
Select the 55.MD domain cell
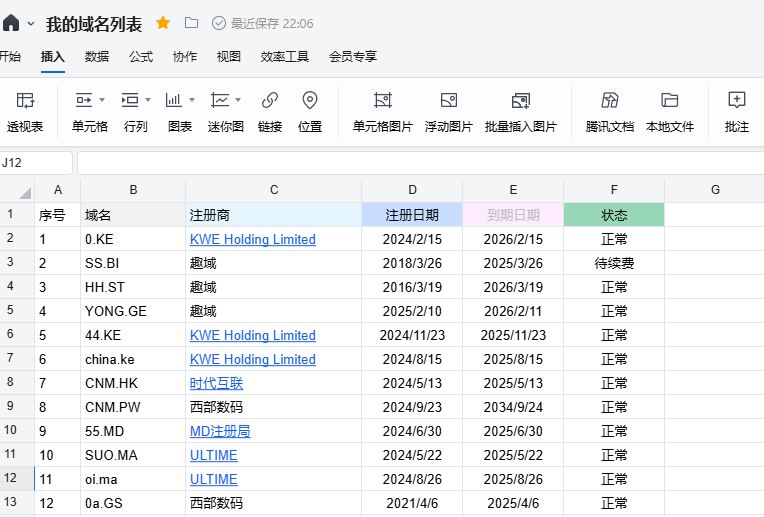click(133, 431)
